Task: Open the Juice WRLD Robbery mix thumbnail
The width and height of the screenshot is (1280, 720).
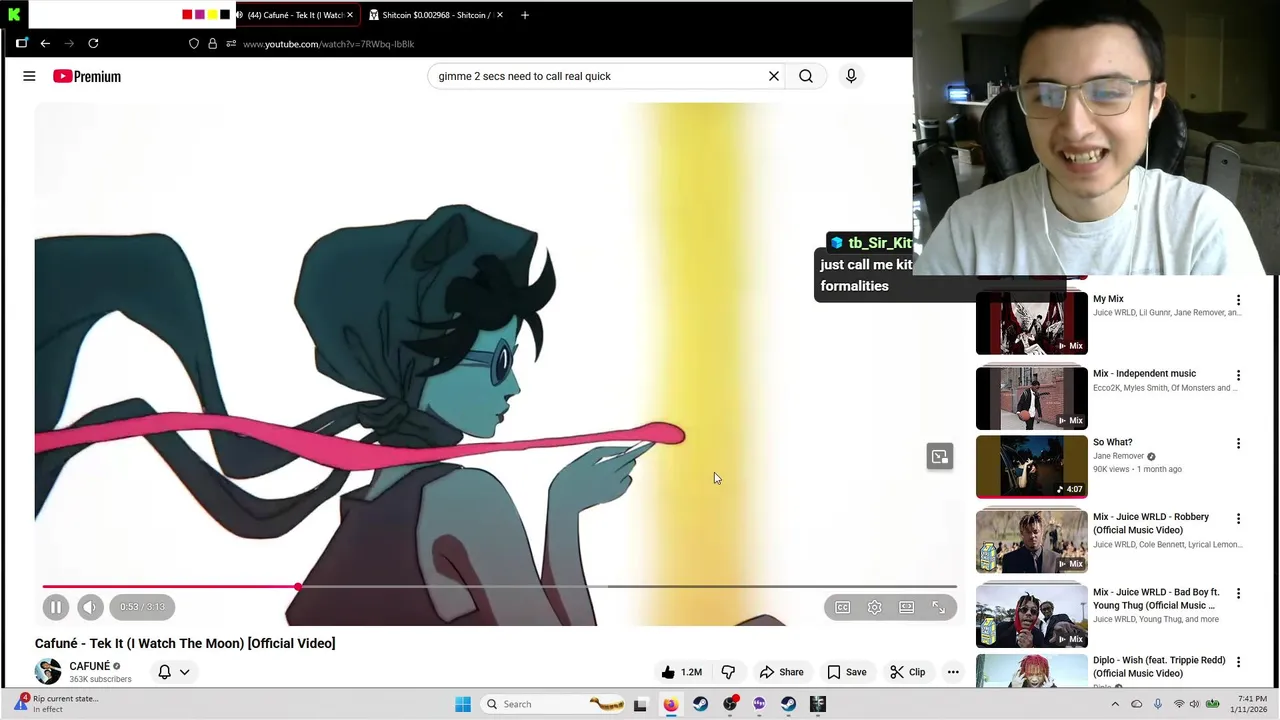Action: point(1031,541)
